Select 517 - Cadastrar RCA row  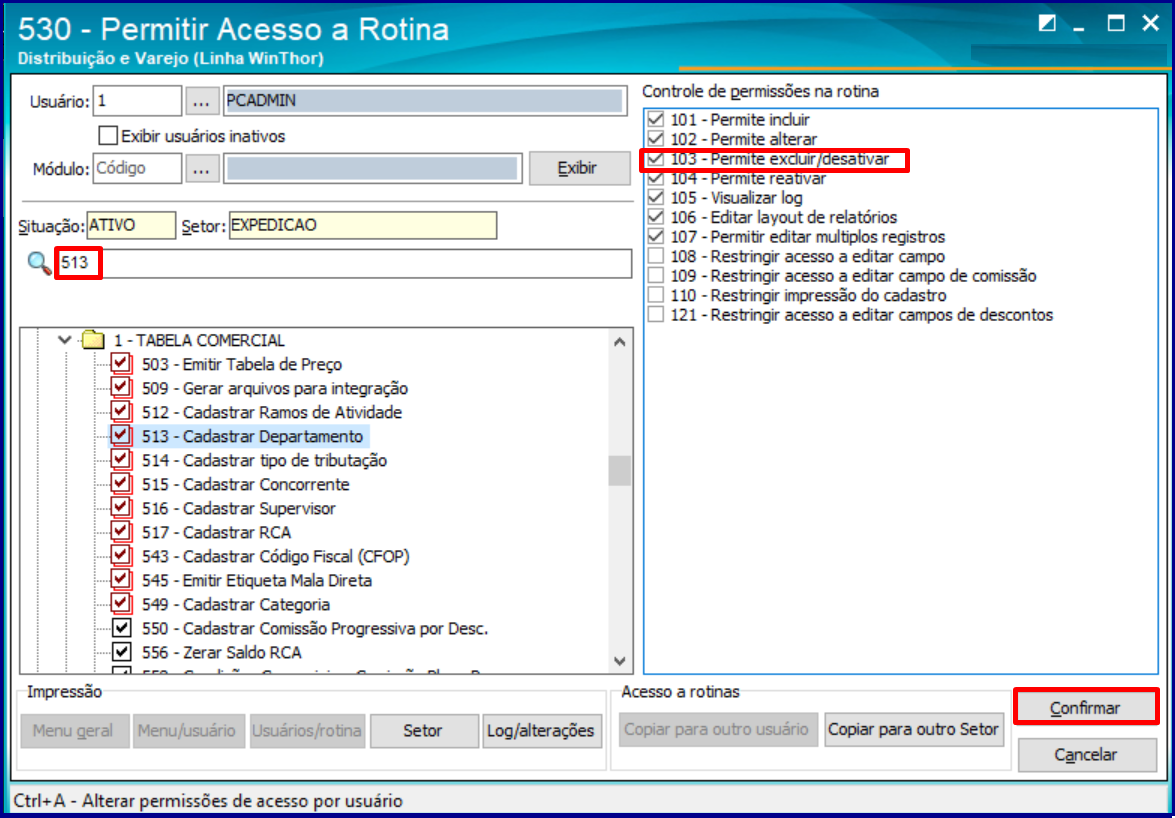(217, 533)
